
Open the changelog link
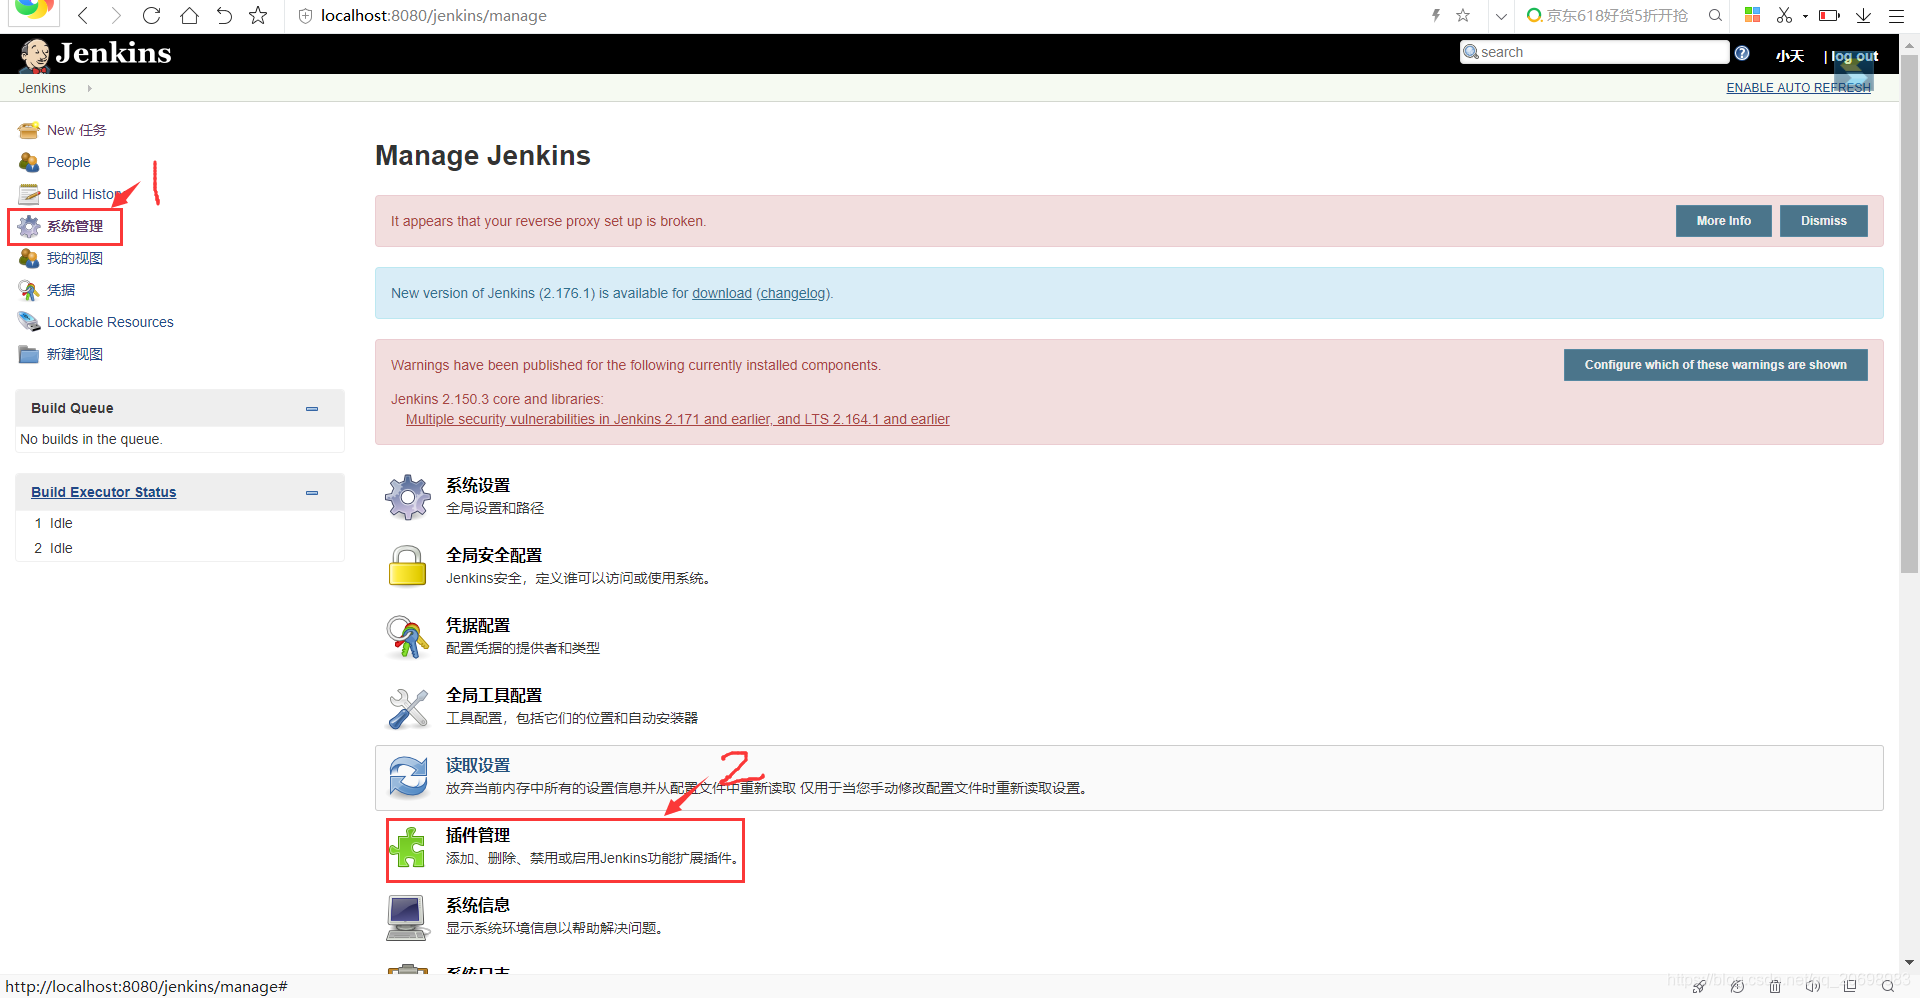(794, 293)
